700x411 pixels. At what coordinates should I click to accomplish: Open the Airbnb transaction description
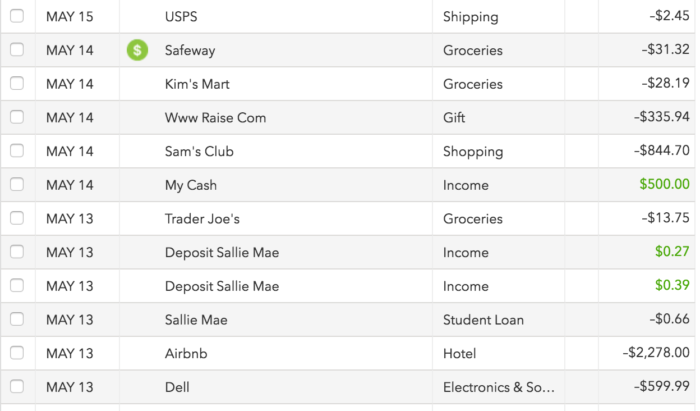coord(186,353)
